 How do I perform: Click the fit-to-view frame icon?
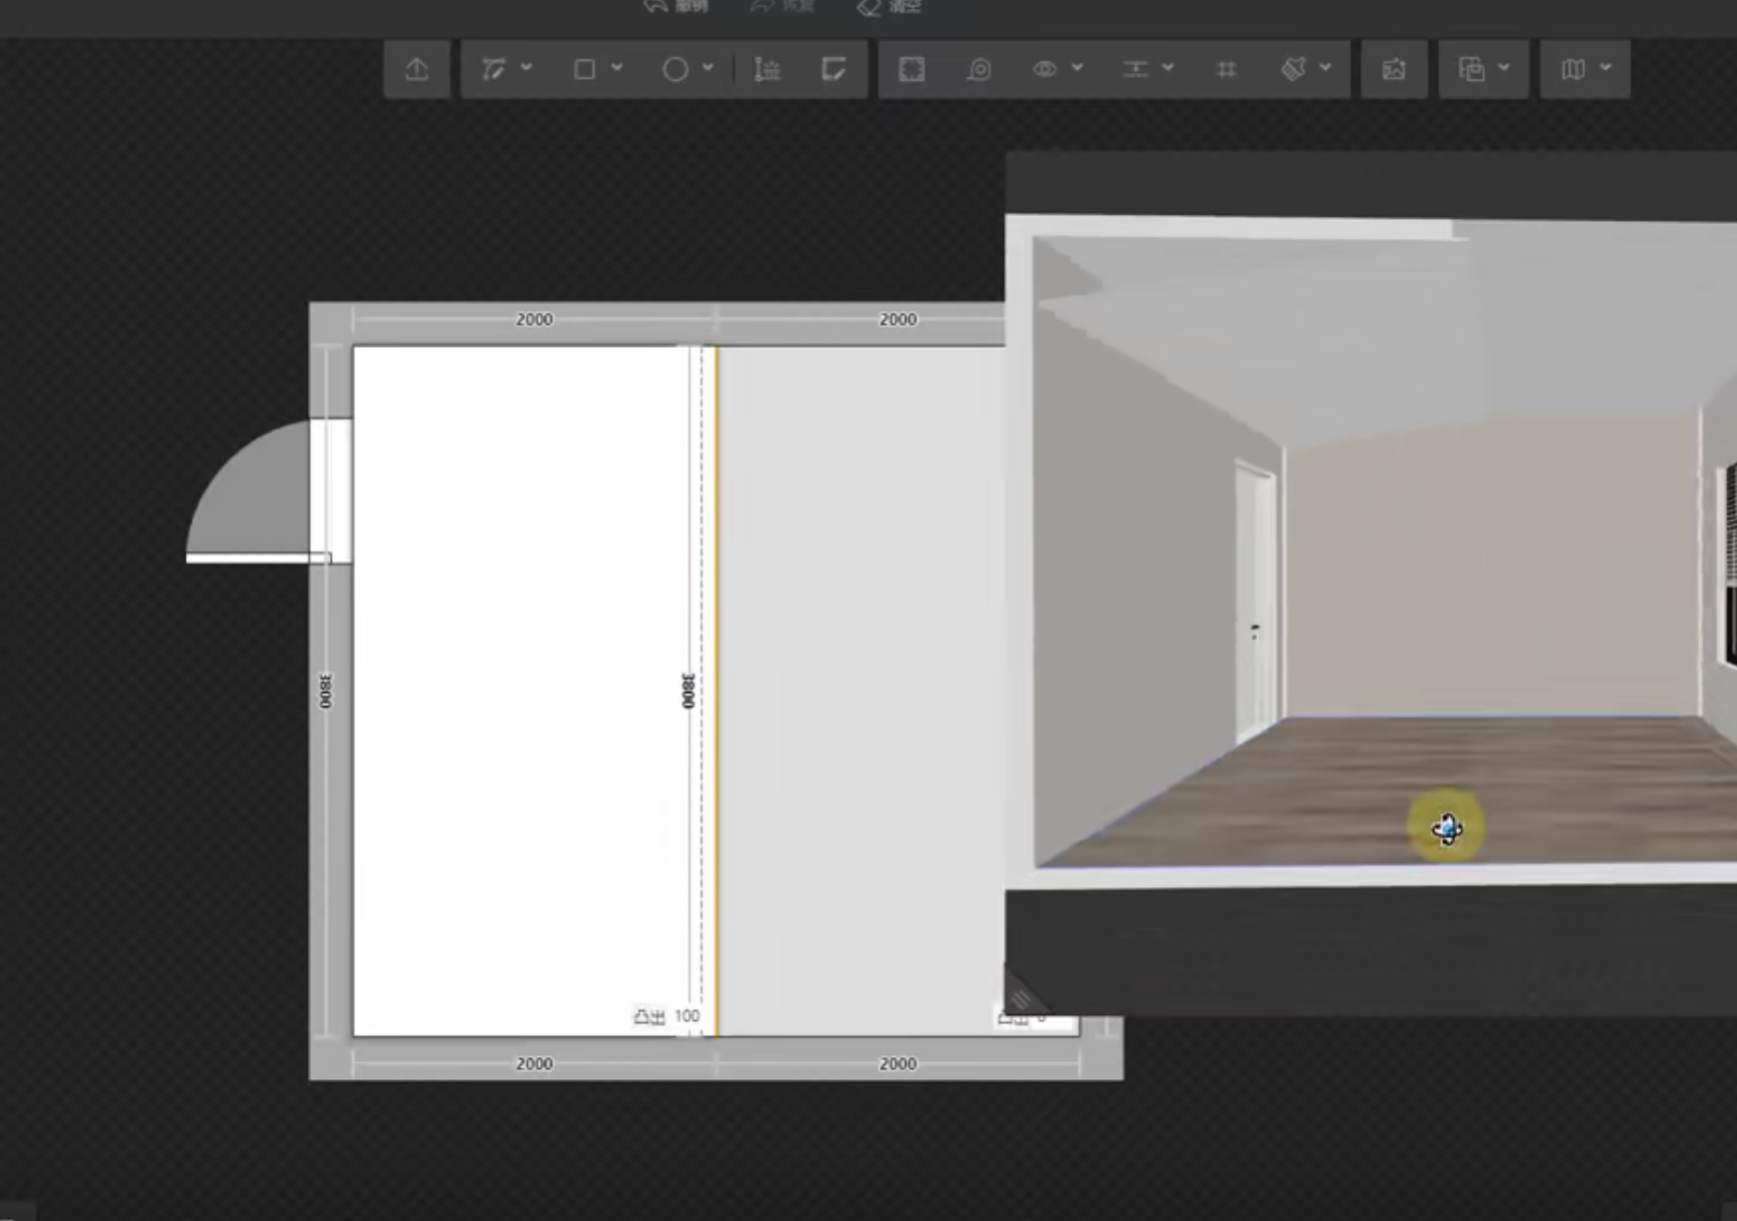(x=911, y=69)
